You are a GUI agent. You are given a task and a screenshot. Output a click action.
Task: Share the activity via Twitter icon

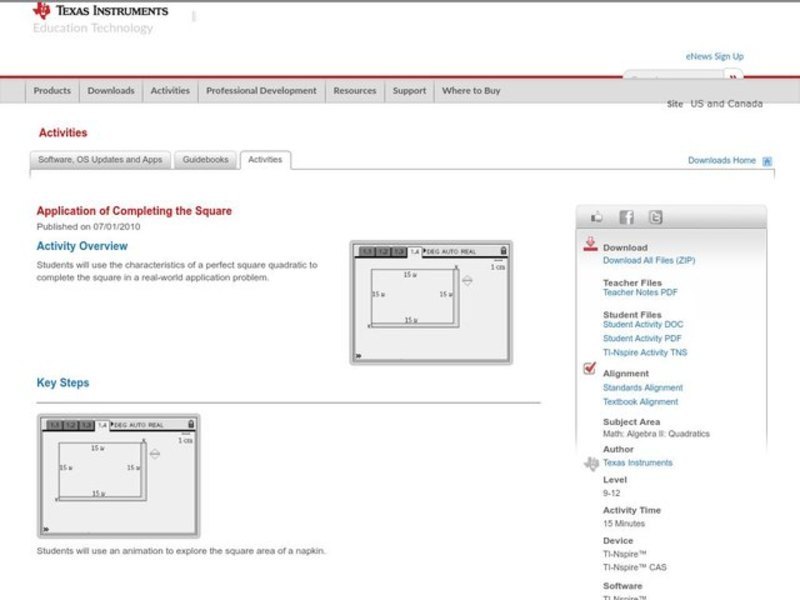(655, 217)
